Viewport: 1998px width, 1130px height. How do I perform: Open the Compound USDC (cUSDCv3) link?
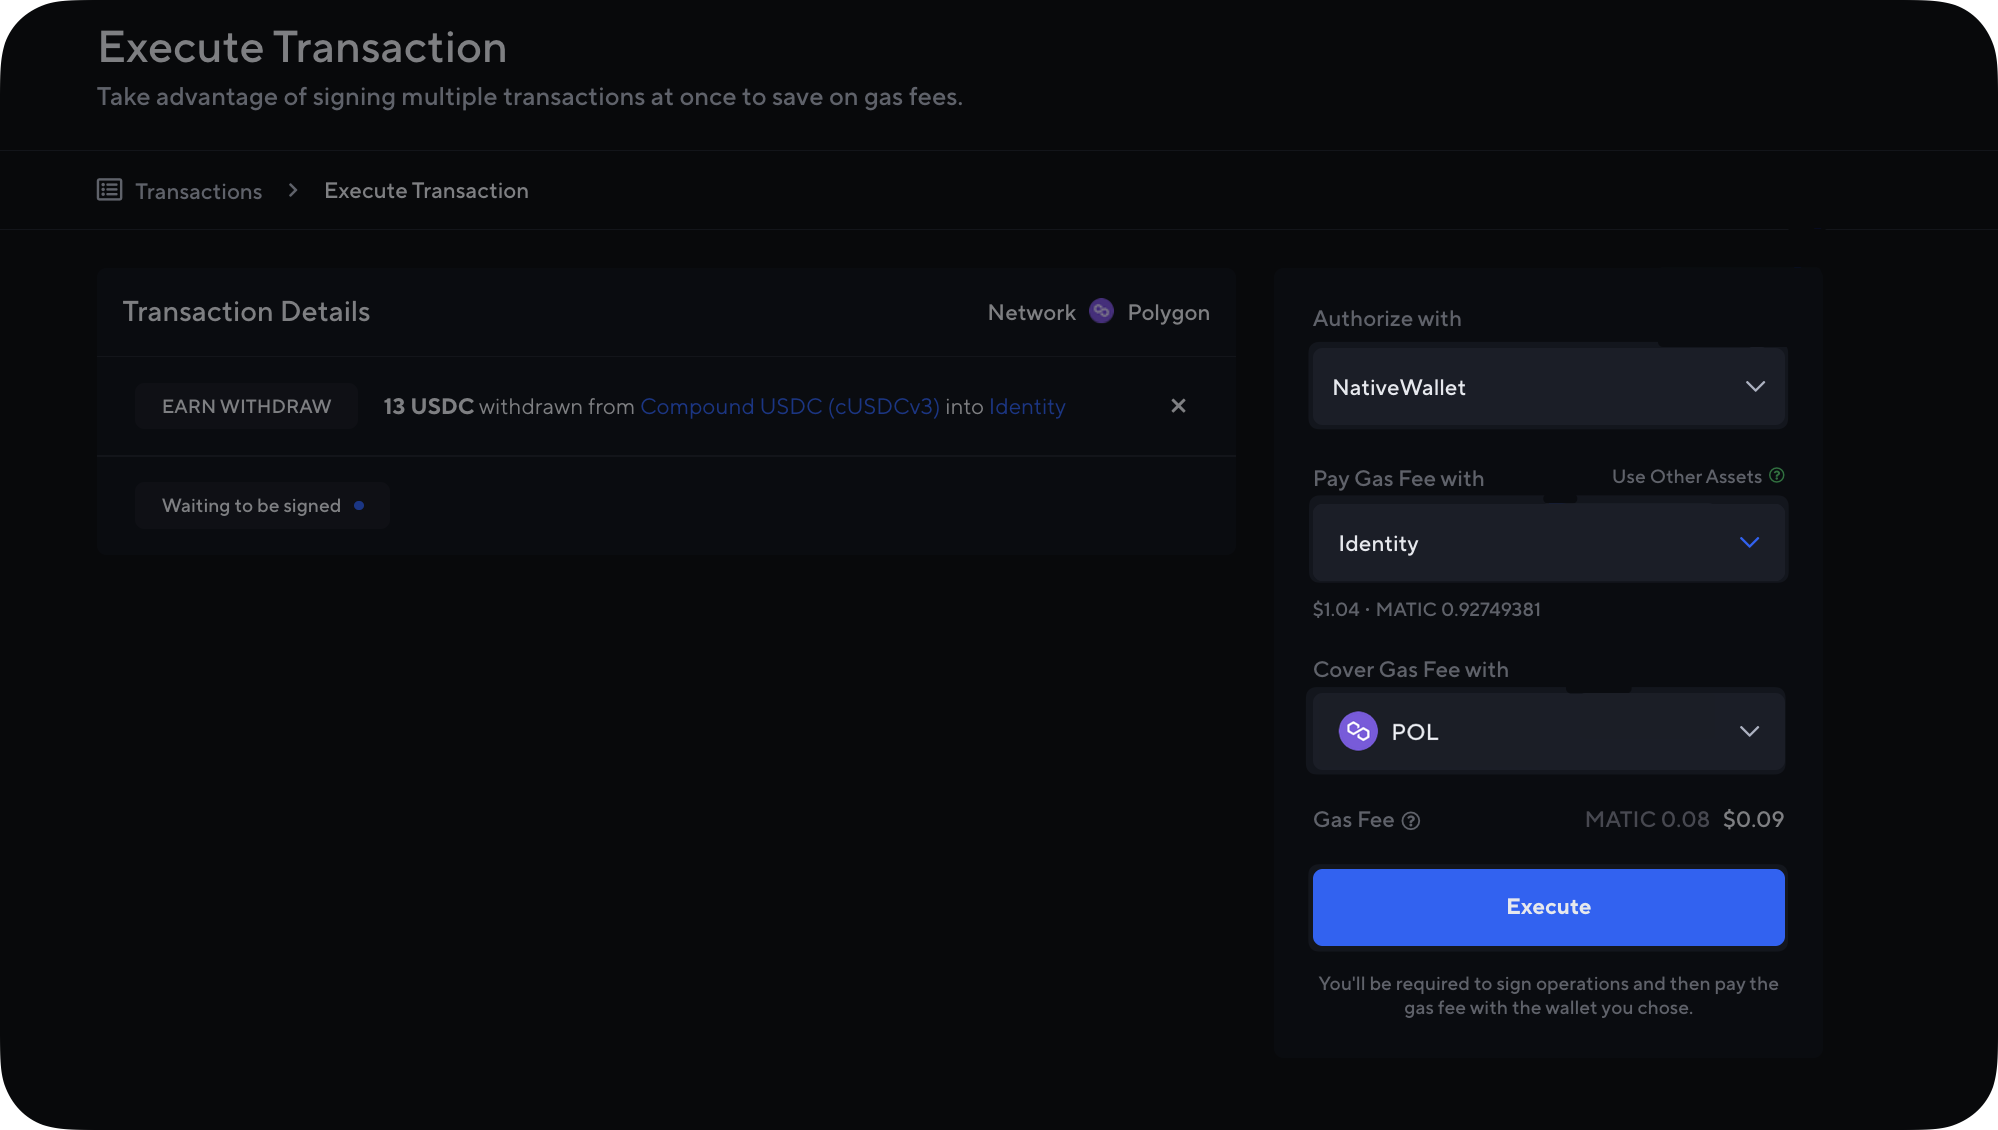pos(790,406)
